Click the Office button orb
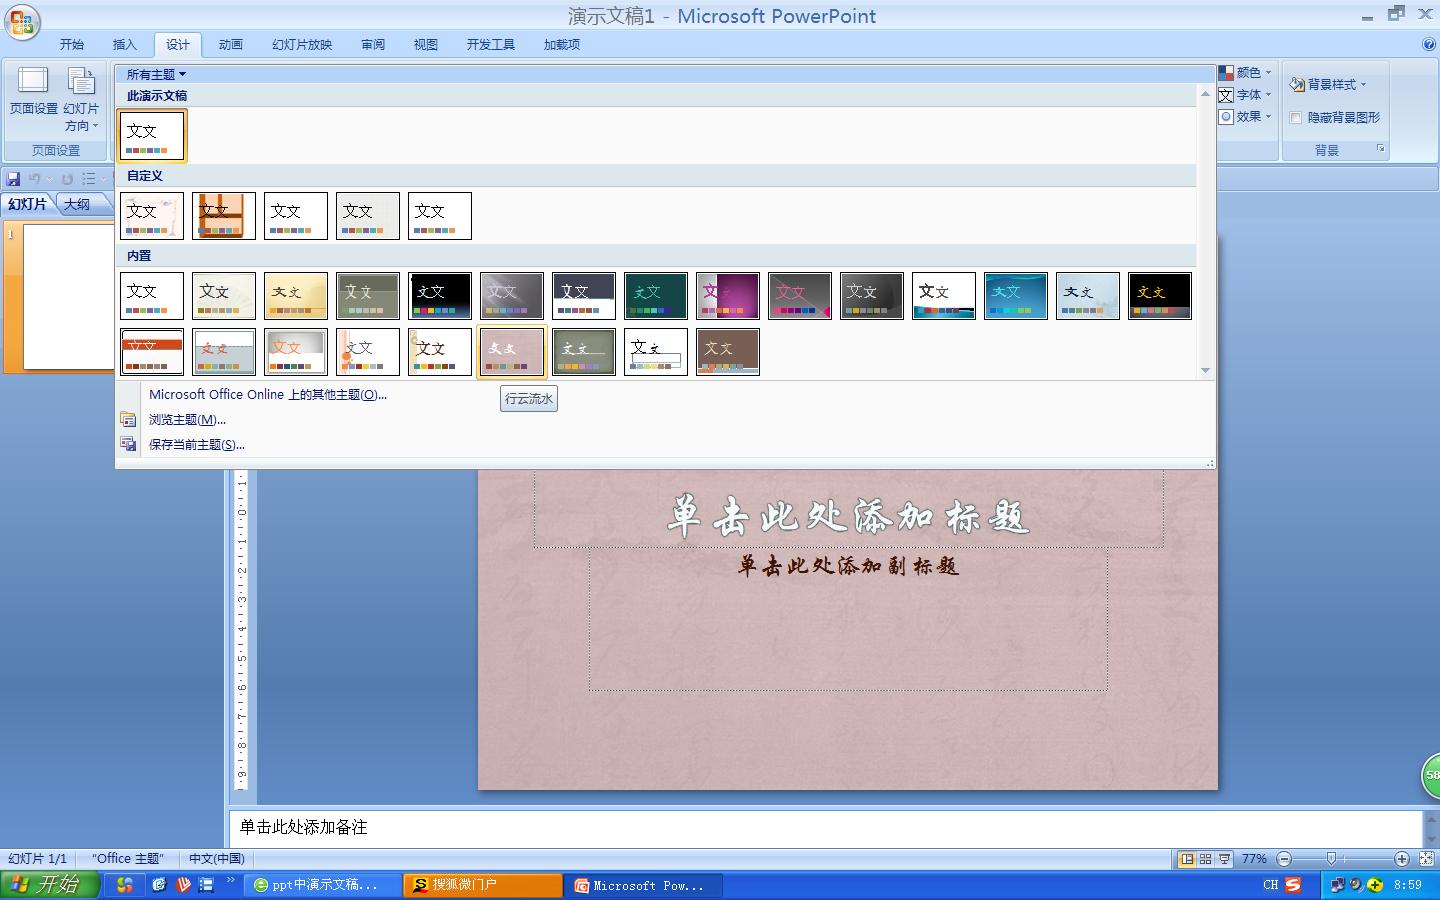Image resolution: width=1440 pixels, height=900 pixels. [x=22, y=21]
